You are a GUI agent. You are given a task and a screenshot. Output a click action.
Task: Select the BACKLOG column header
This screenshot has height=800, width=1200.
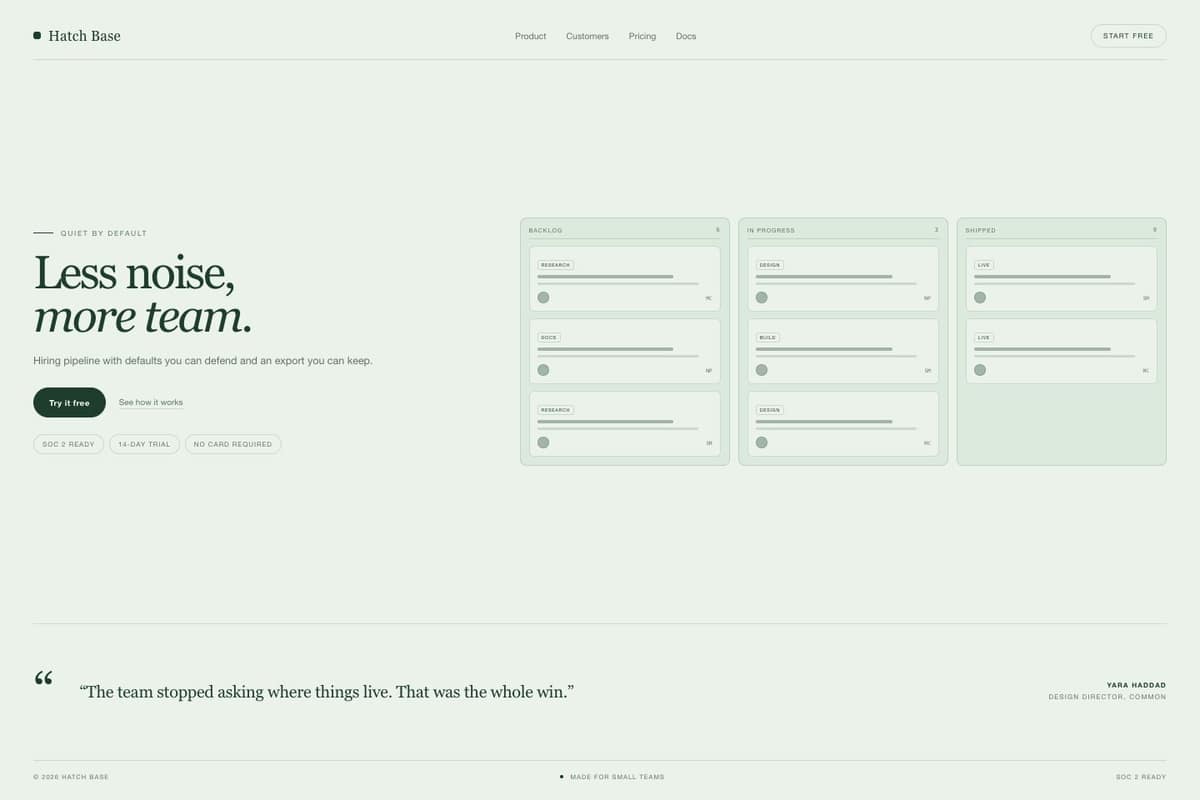point(546,230)
